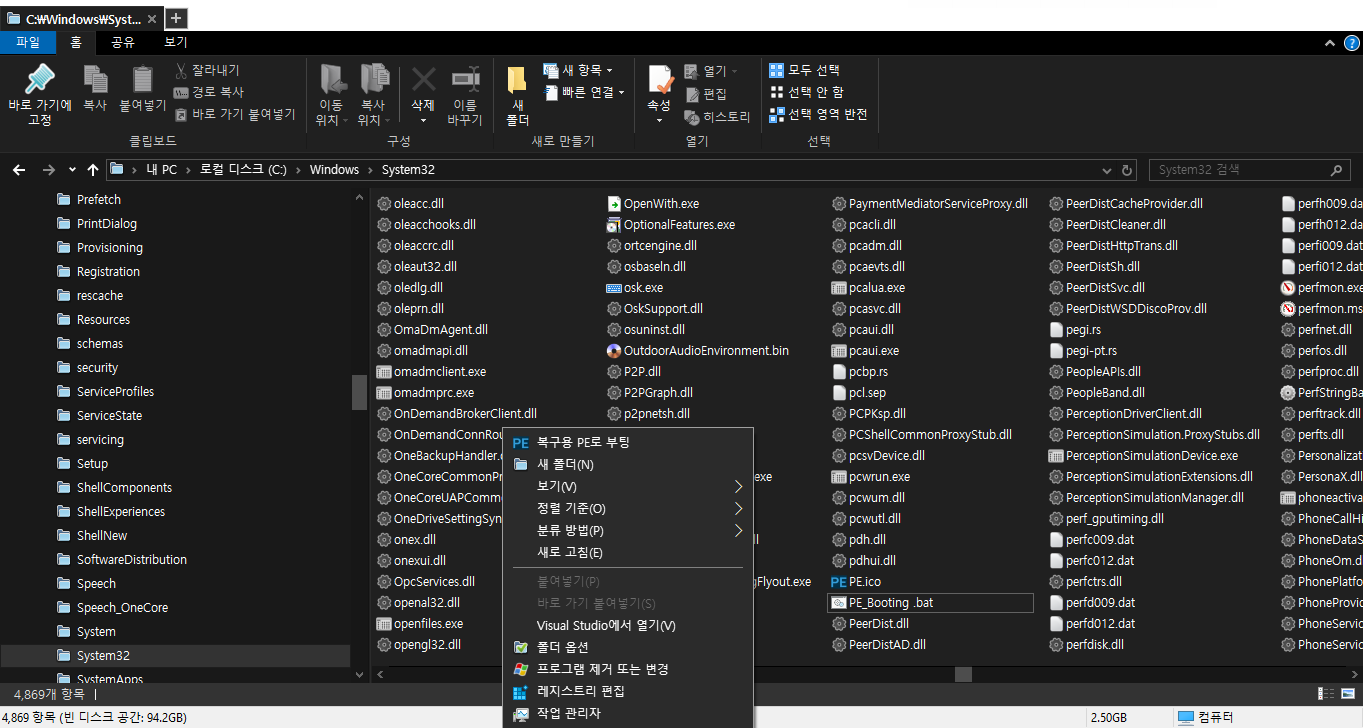Select PE.ico file icon

click(x=839, y=581)
